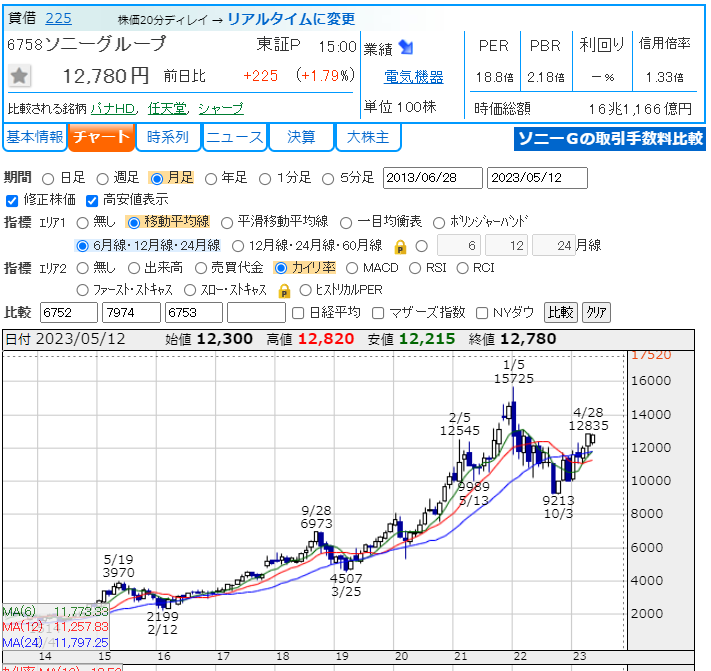Click the lock icon beside 60月線 option
Viewport: 711px width, 671px height.
click(x=400, y=247)
